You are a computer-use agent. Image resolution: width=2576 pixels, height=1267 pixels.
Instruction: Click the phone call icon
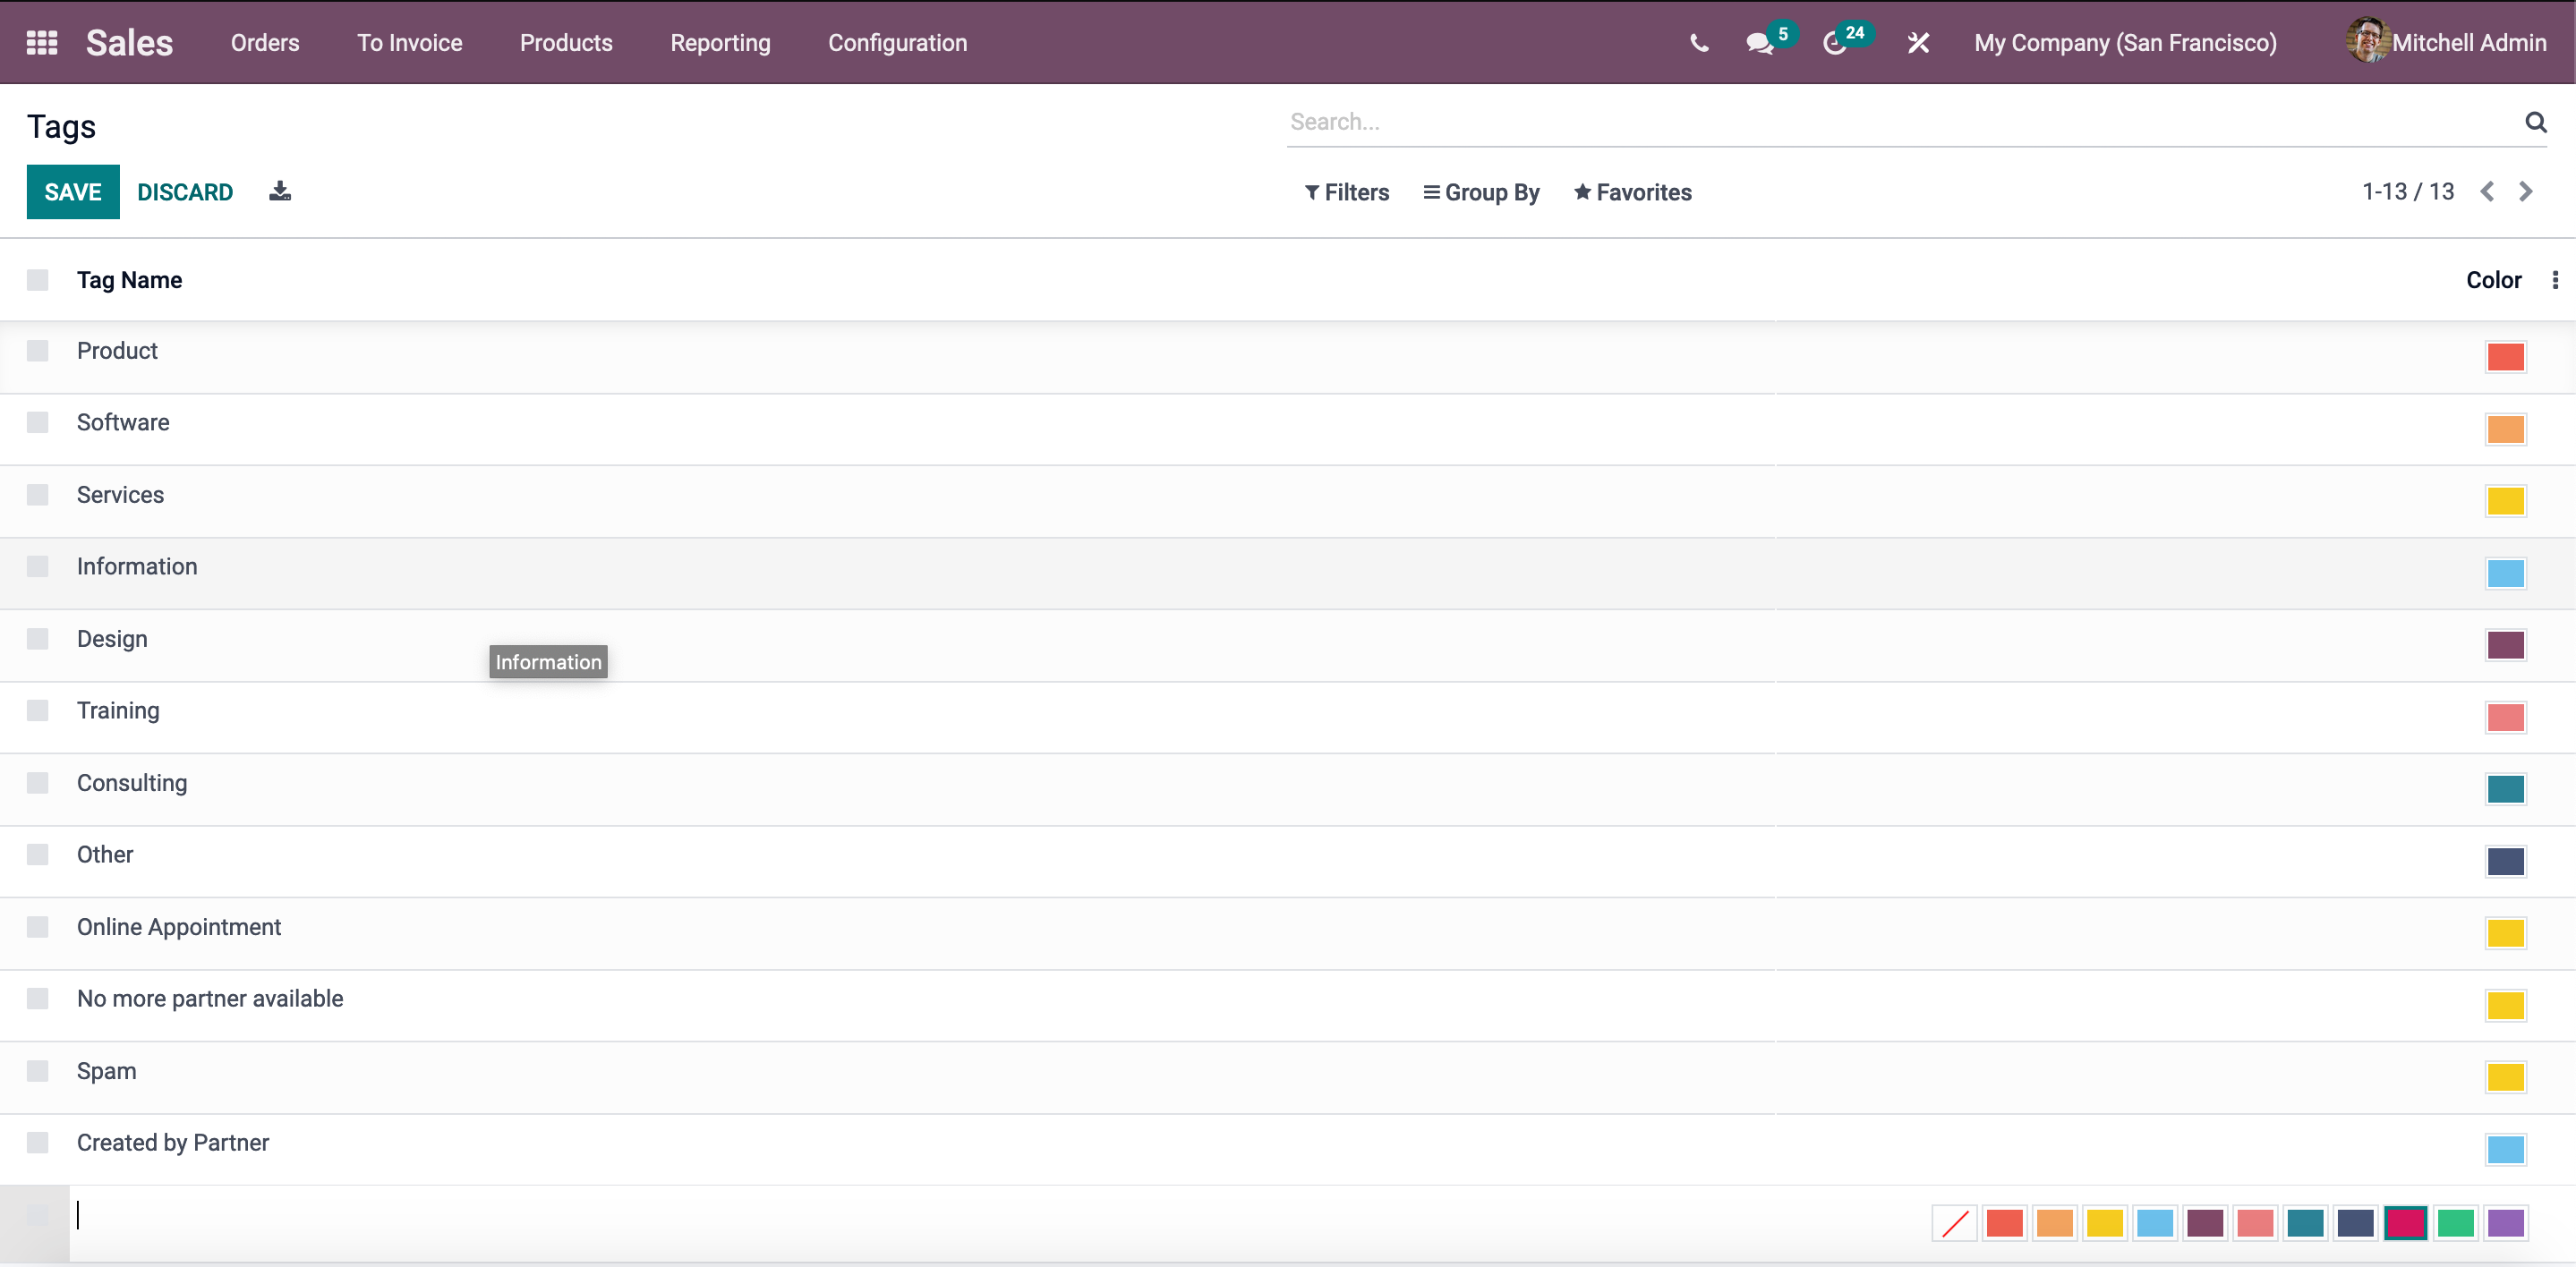1699,43
